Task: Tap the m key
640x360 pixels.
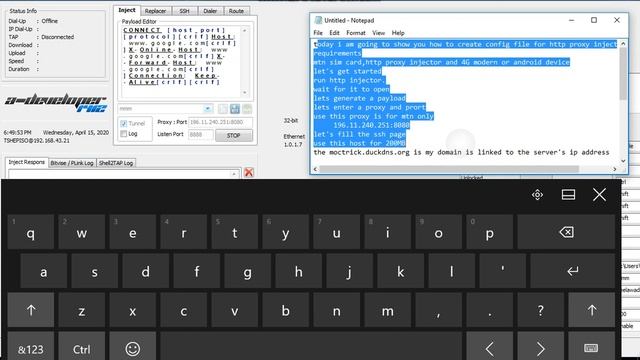Action: 387,310
